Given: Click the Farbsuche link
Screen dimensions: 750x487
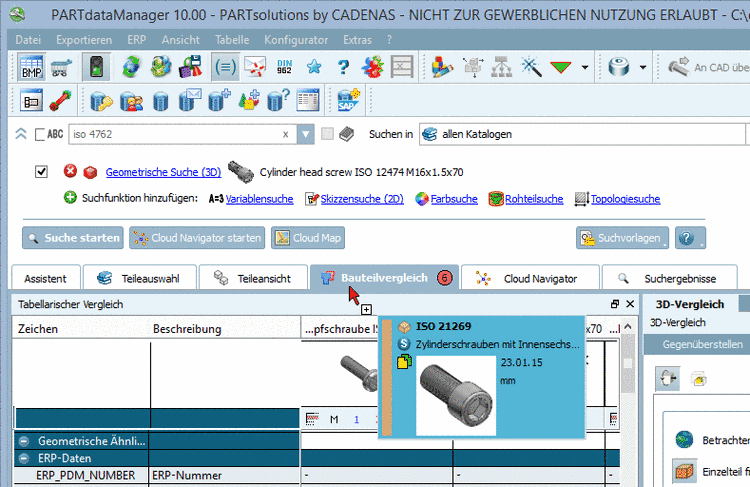Looking at the screenshot, I should click(x=454, y=199).
